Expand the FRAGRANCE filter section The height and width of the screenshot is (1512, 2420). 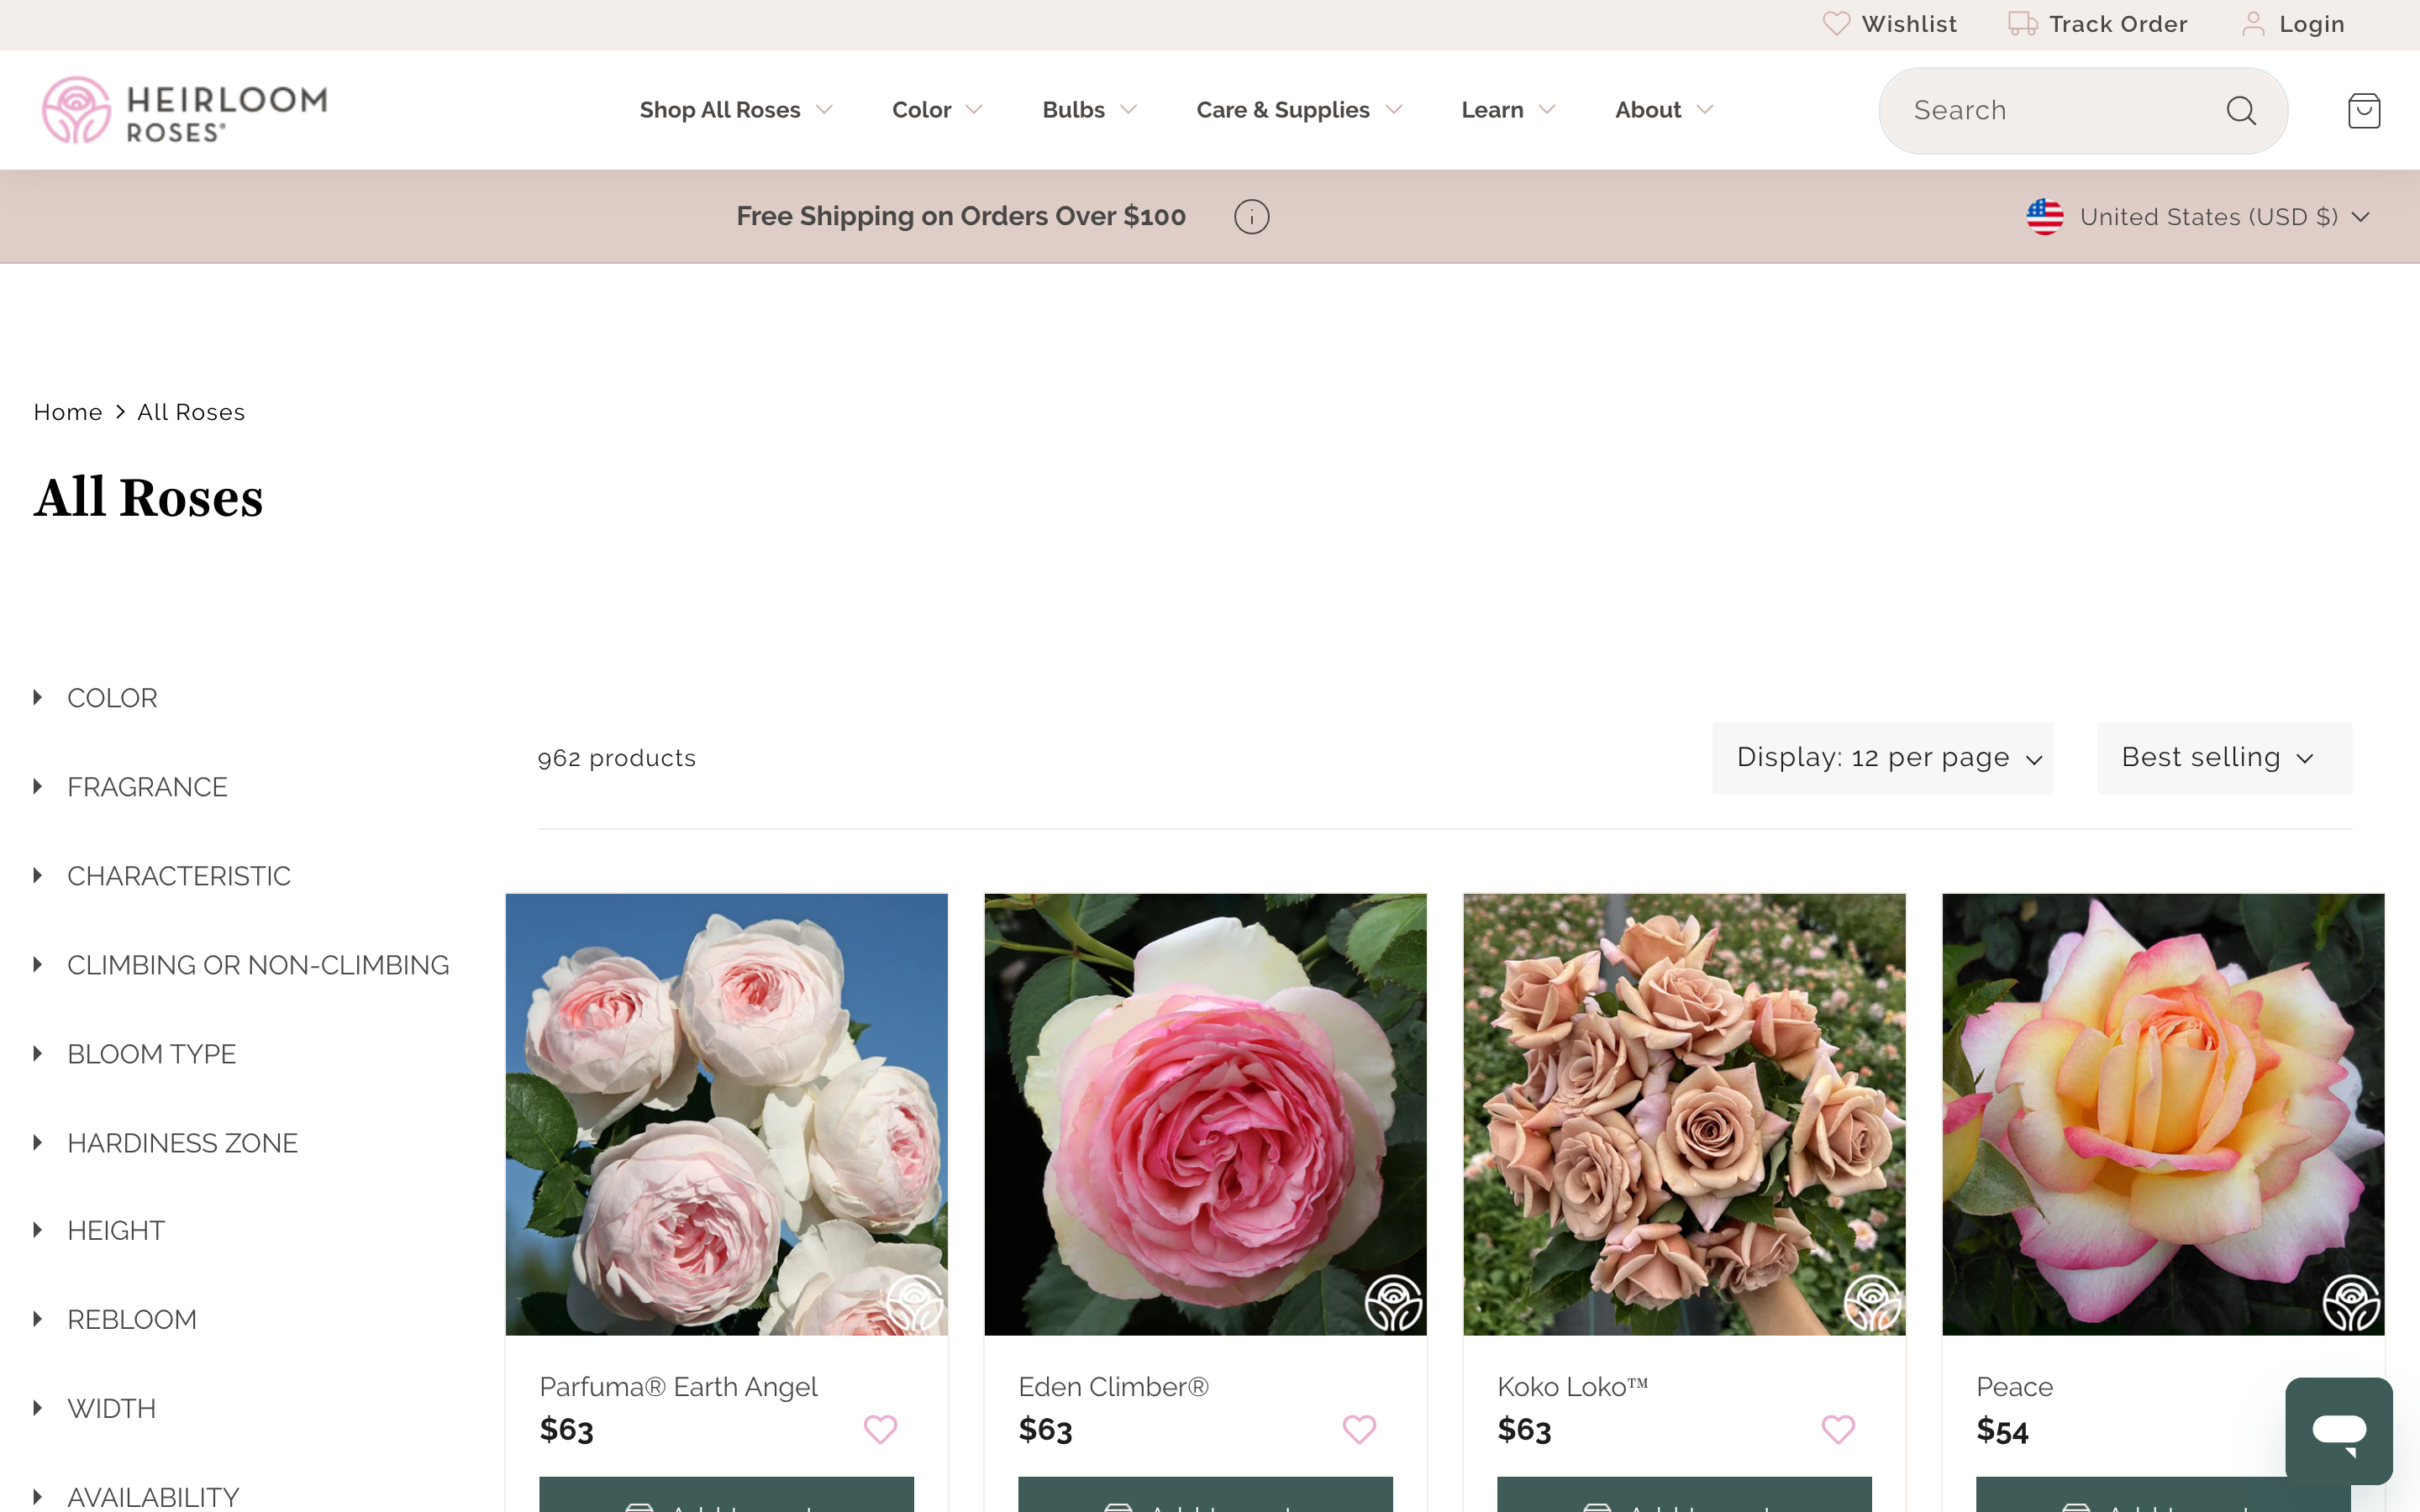point(148,785)
